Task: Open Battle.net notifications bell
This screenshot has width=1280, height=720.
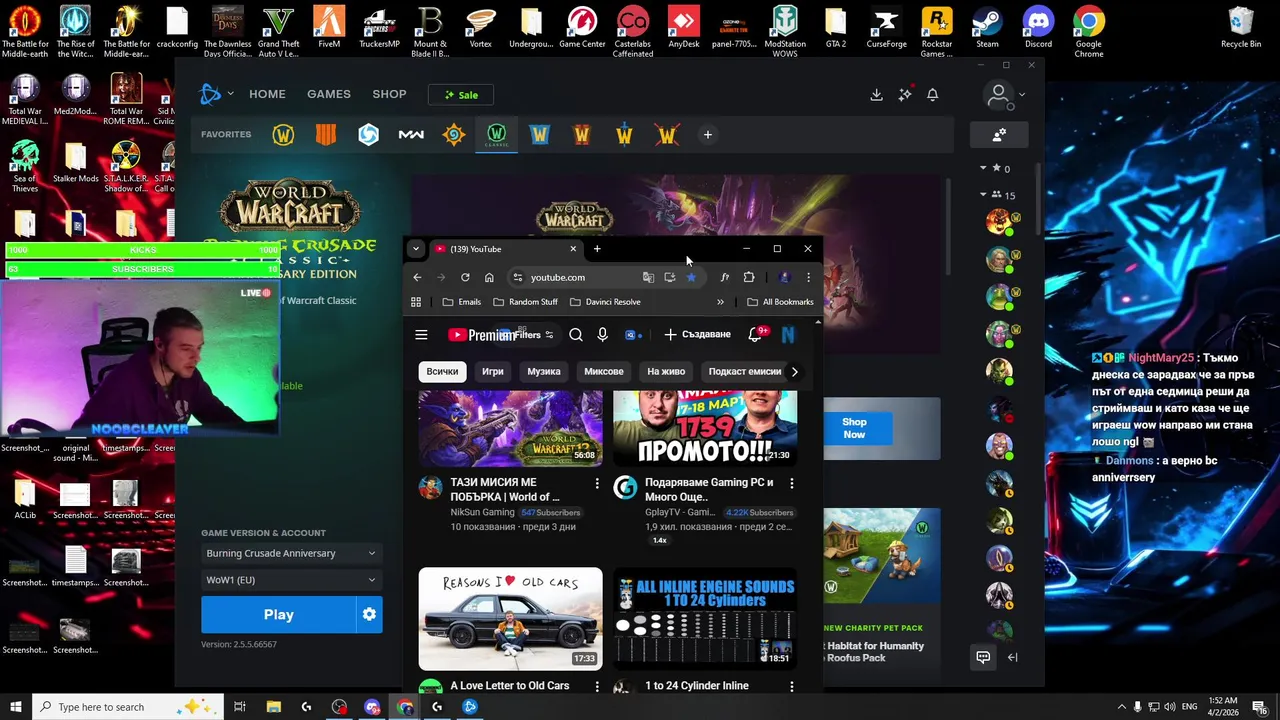Action: tap(932, 94)
